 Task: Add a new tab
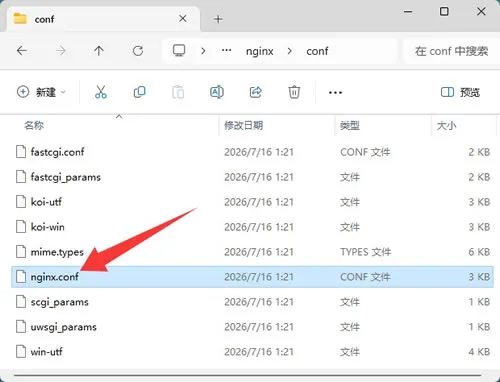[218, 19]
